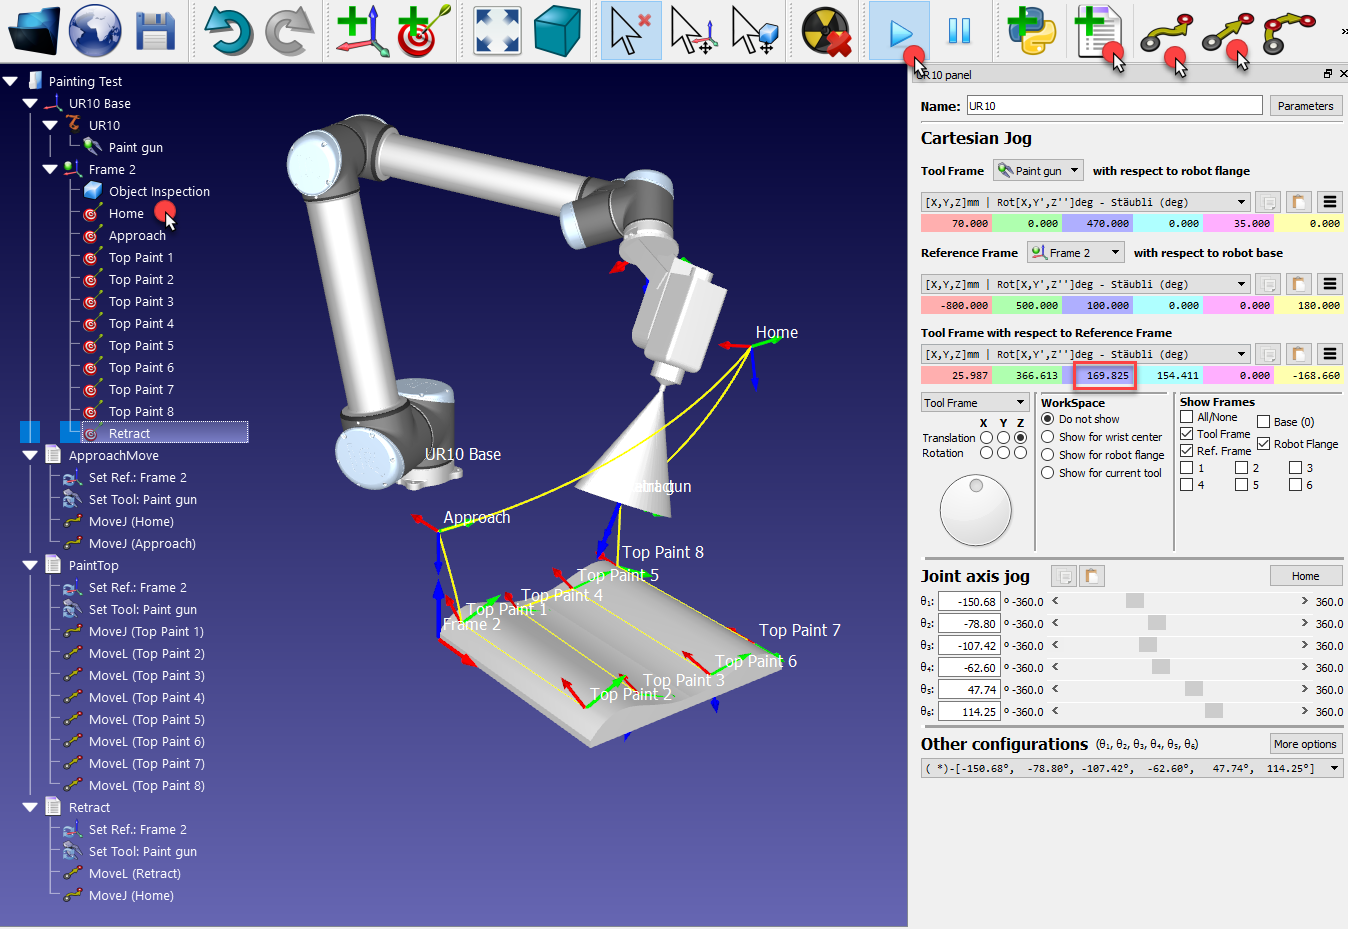
Task: Add a new Python program
Action: (x=1033, y=30)
